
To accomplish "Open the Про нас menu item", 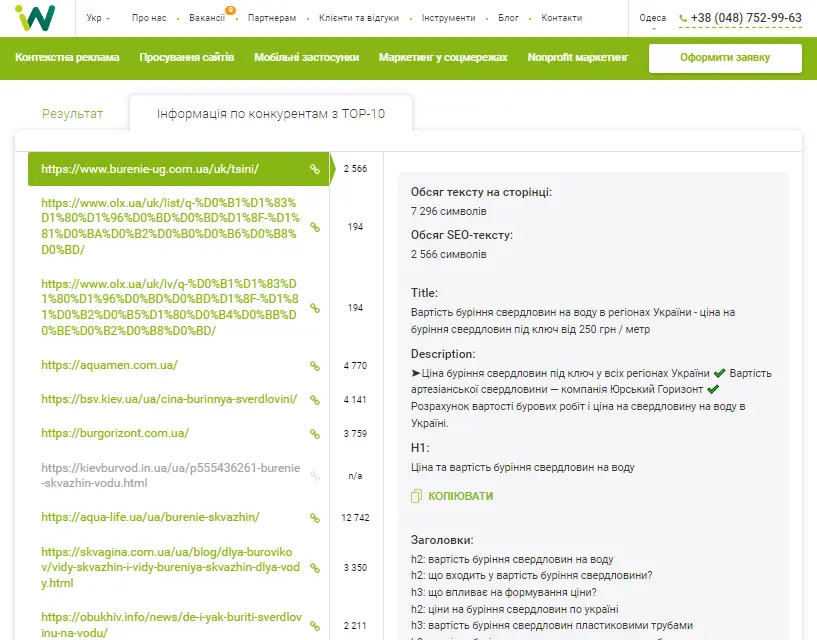I will (x=149, y=18).
